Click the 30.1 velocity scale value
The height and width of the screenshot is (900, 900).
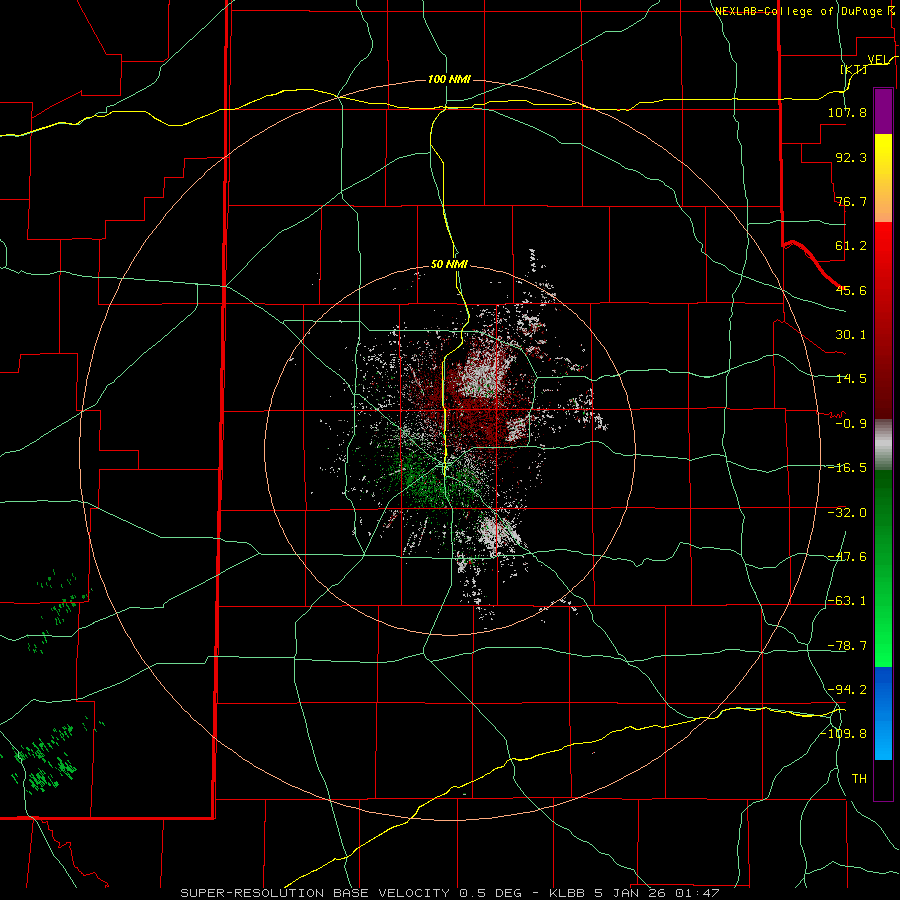pos(851,335)
